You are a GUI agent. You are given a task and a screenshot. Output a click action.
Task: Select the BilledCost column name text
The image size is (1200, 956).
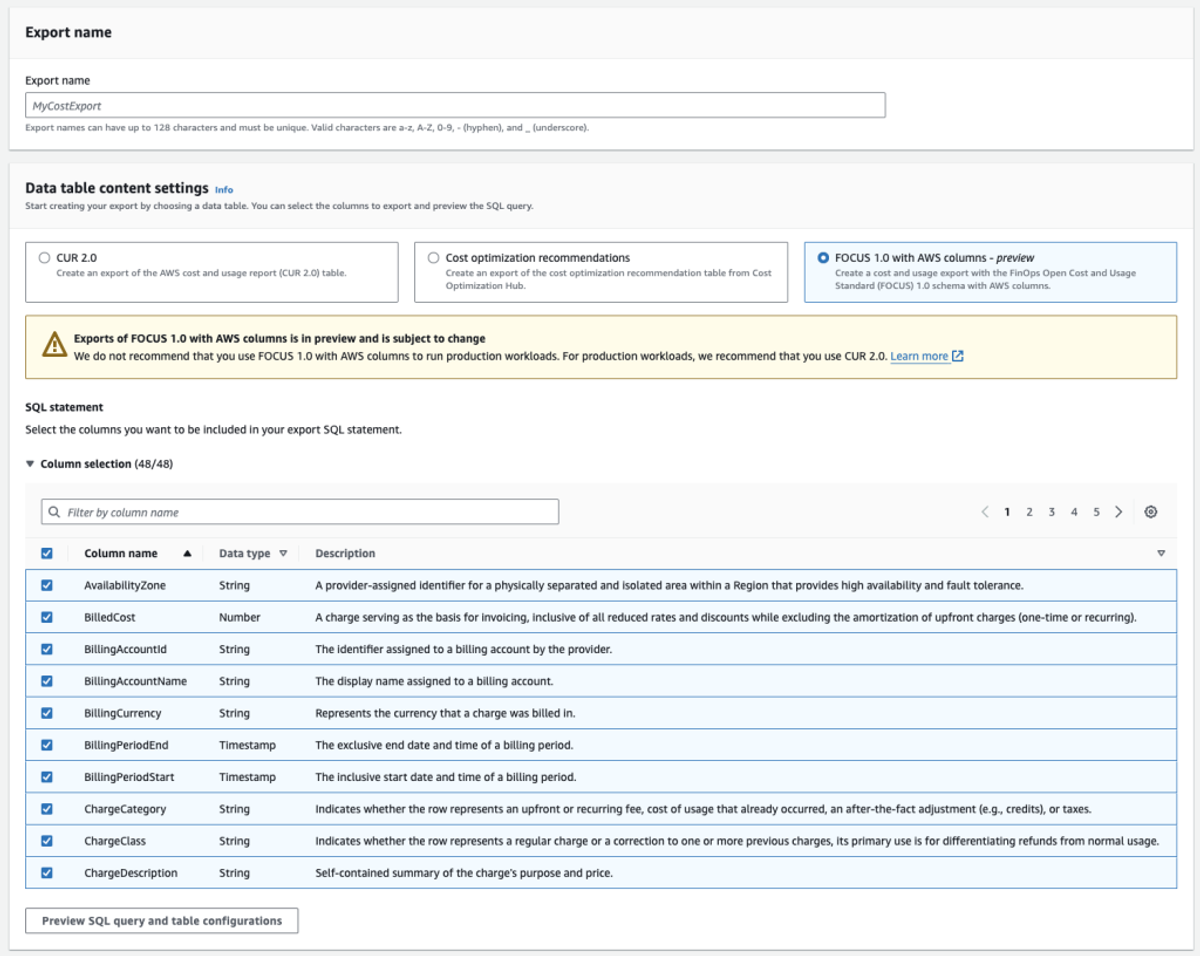[x=109, y=617]
